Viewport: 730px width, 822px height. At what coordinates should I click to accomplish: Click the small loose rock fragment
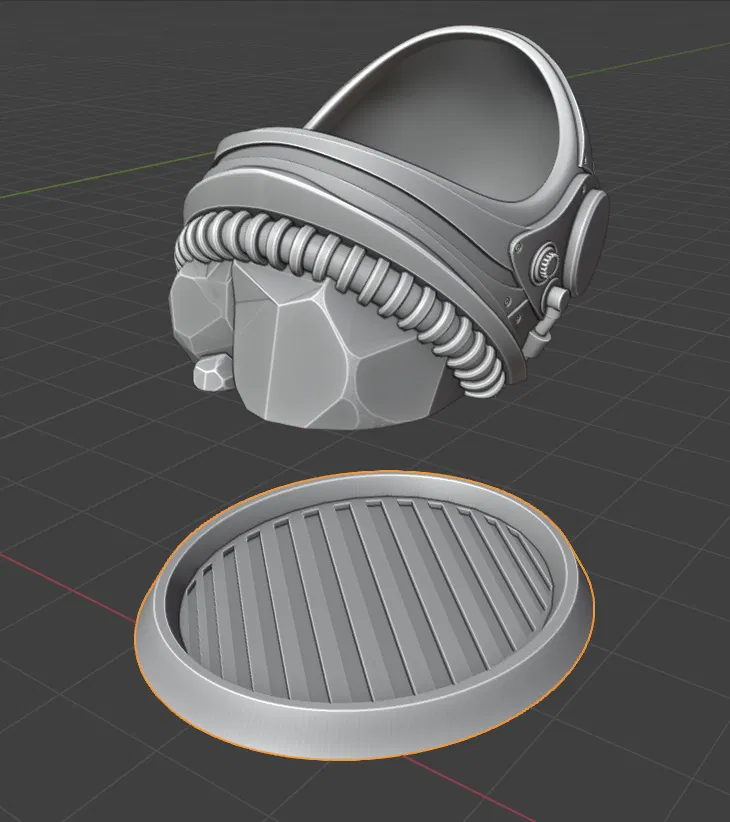[x=212, y=374]
